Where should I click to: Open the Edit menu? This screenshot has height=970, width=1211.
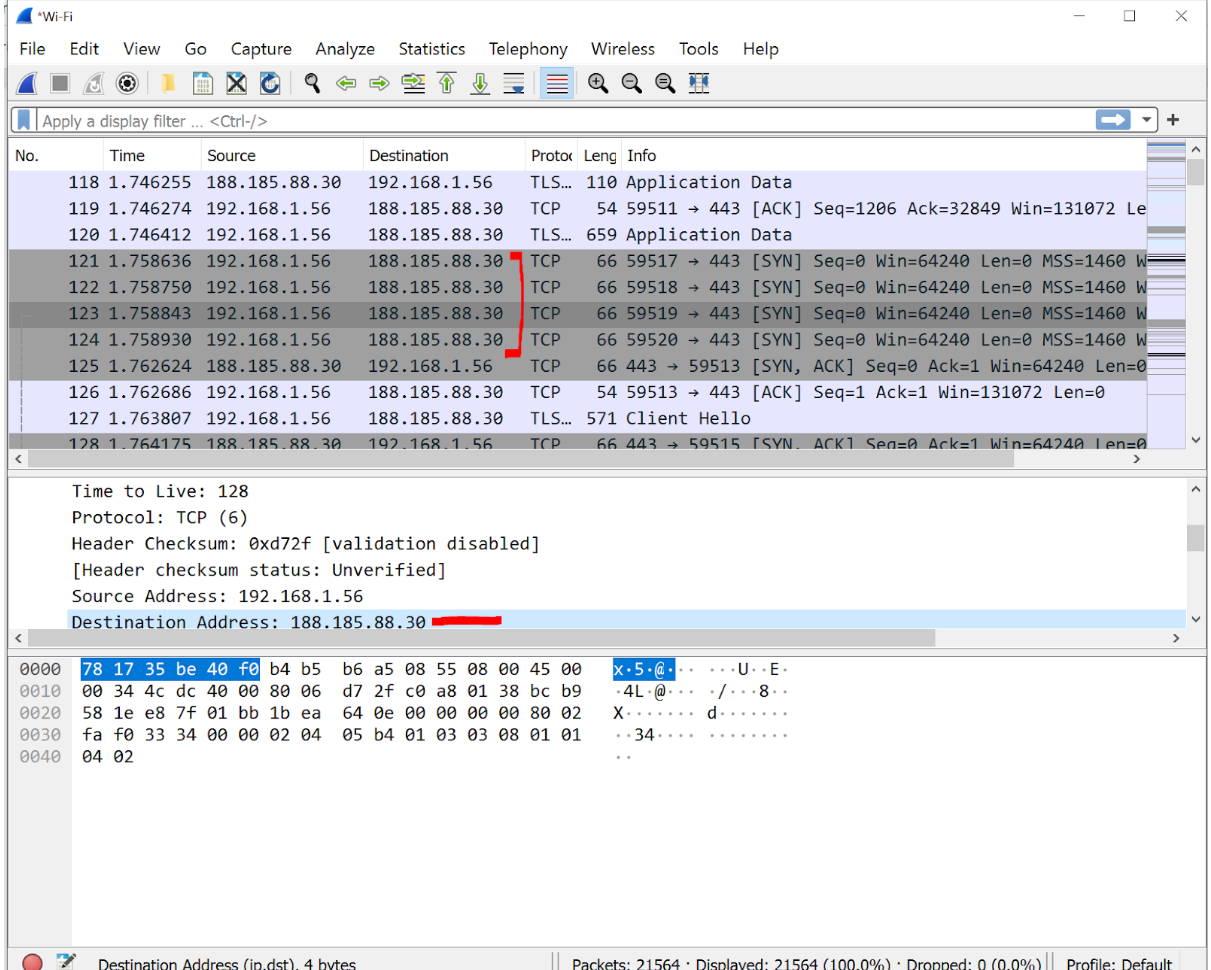[x=84, y=49]
